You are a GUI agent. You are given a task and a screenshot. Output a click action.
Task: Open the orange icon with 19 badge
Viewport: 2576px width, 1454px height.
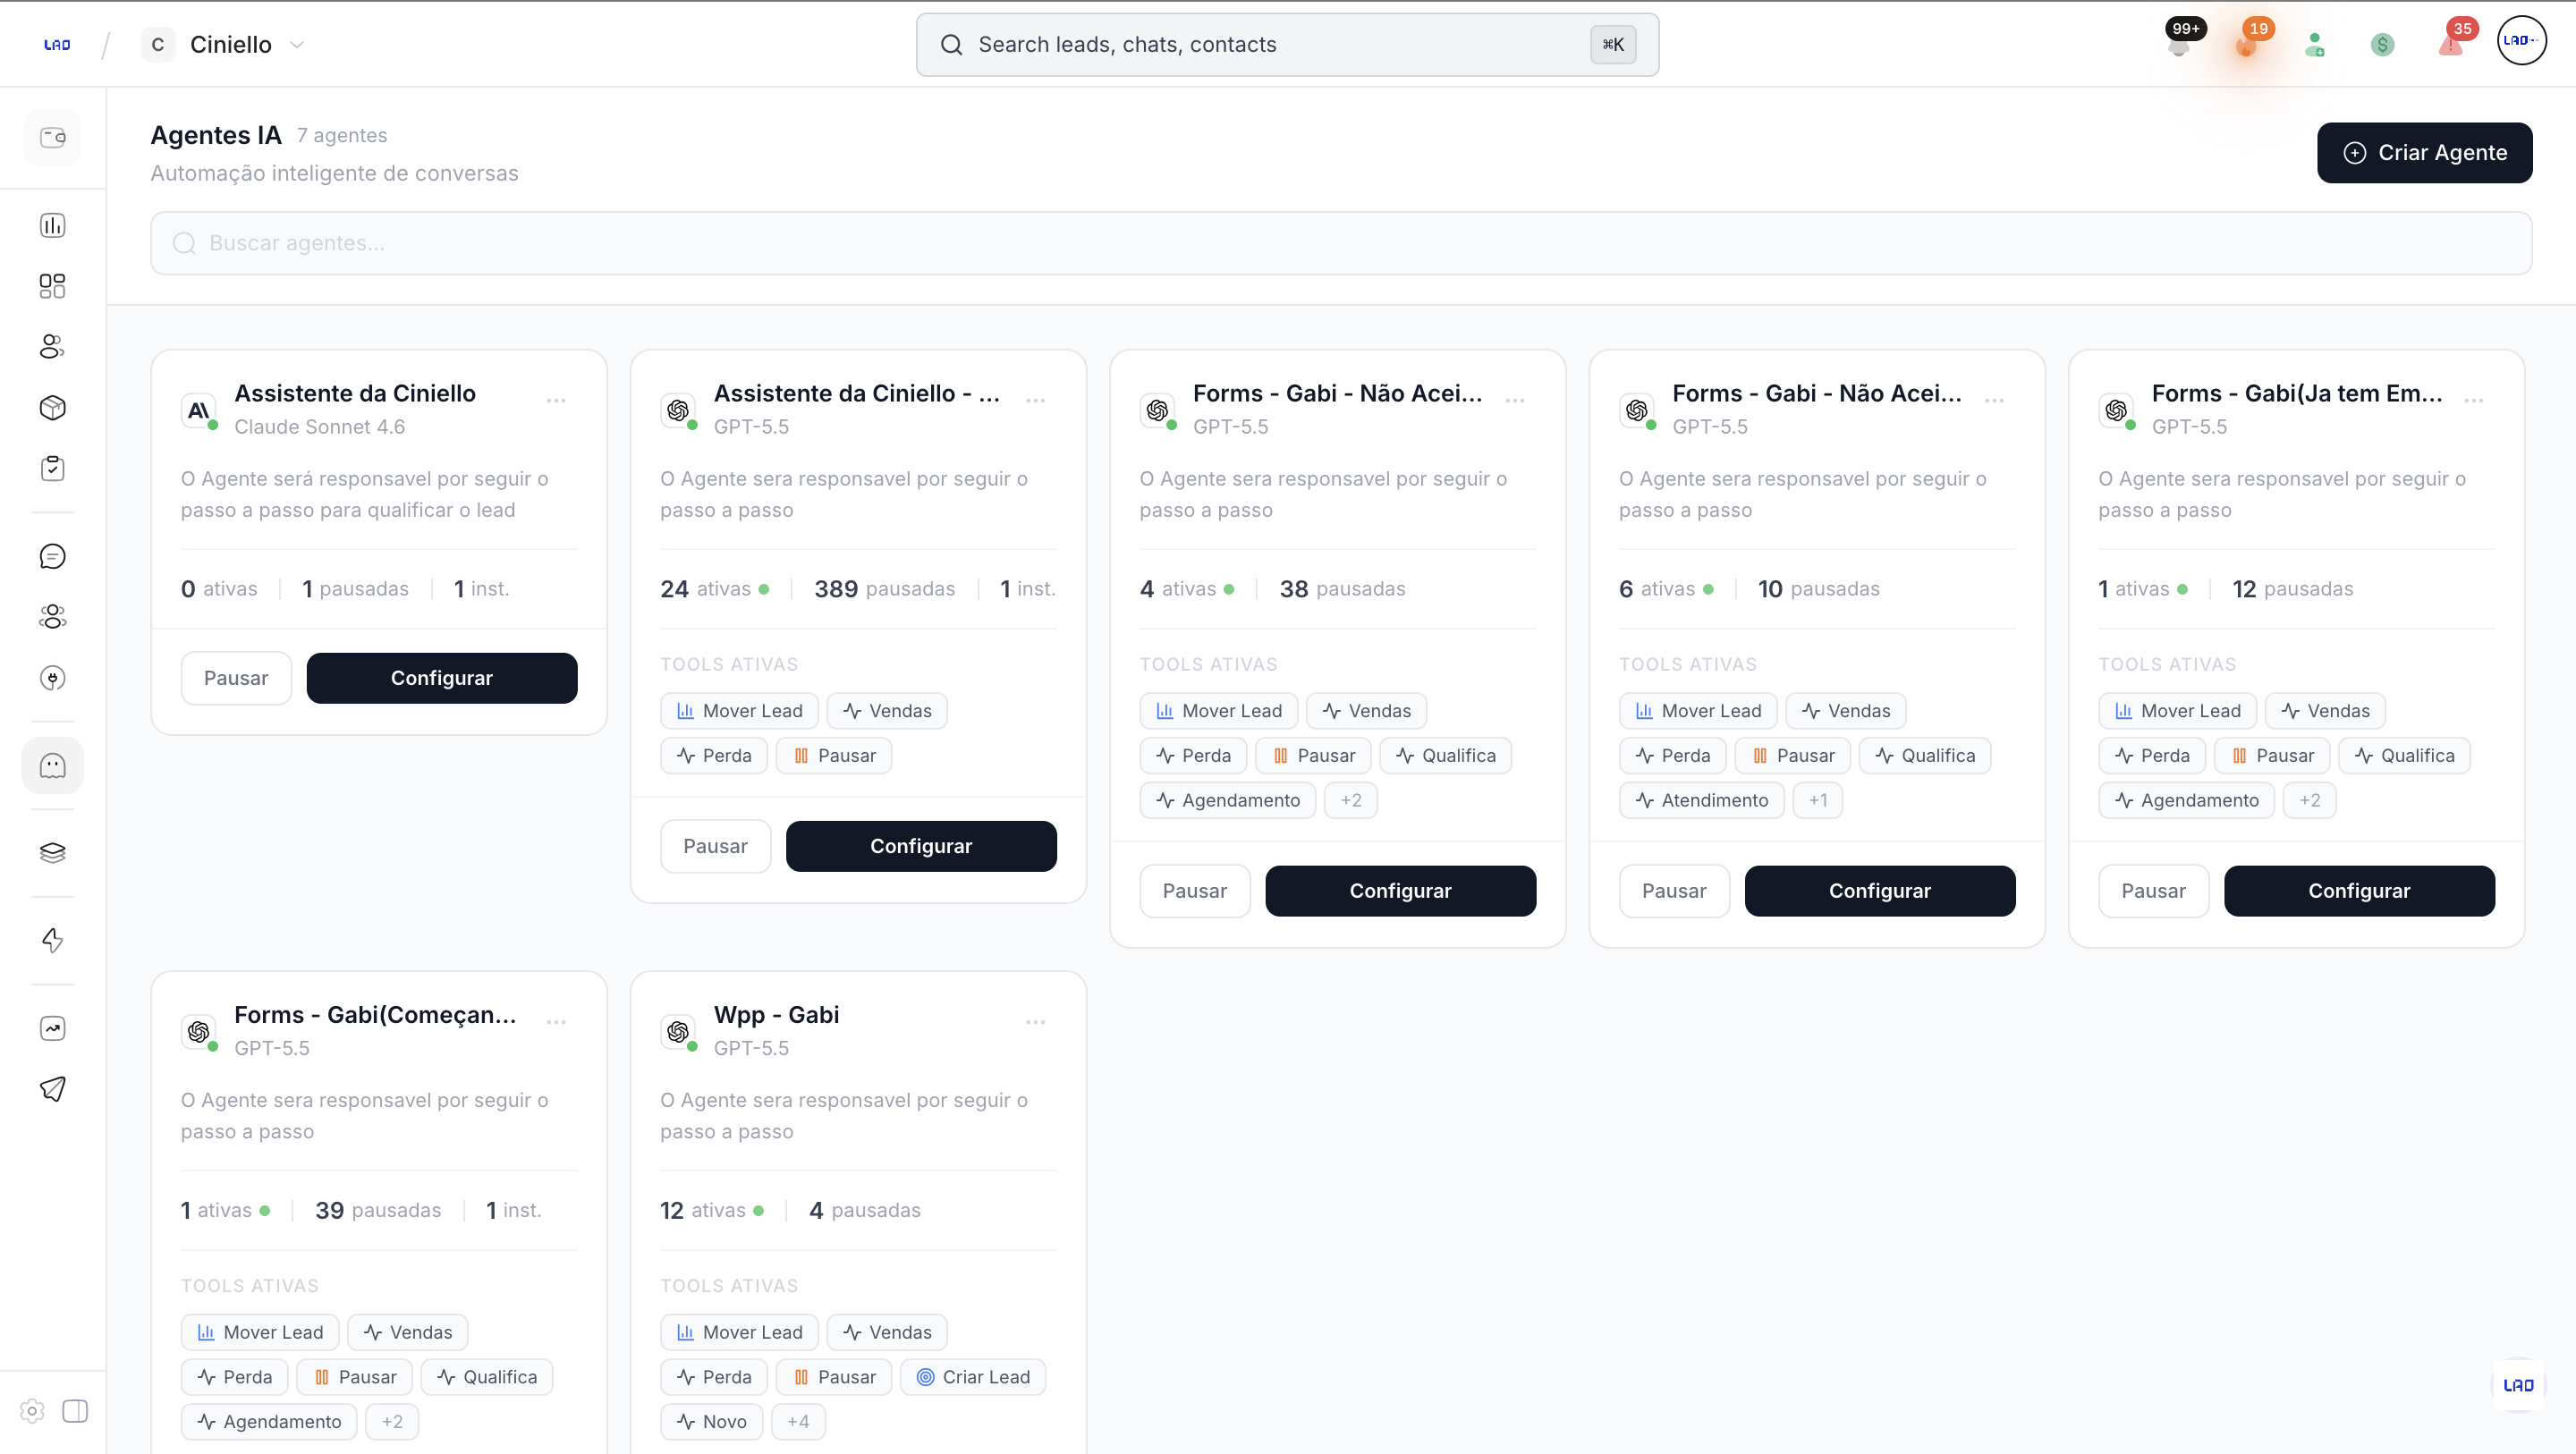tap(2248, 43)
